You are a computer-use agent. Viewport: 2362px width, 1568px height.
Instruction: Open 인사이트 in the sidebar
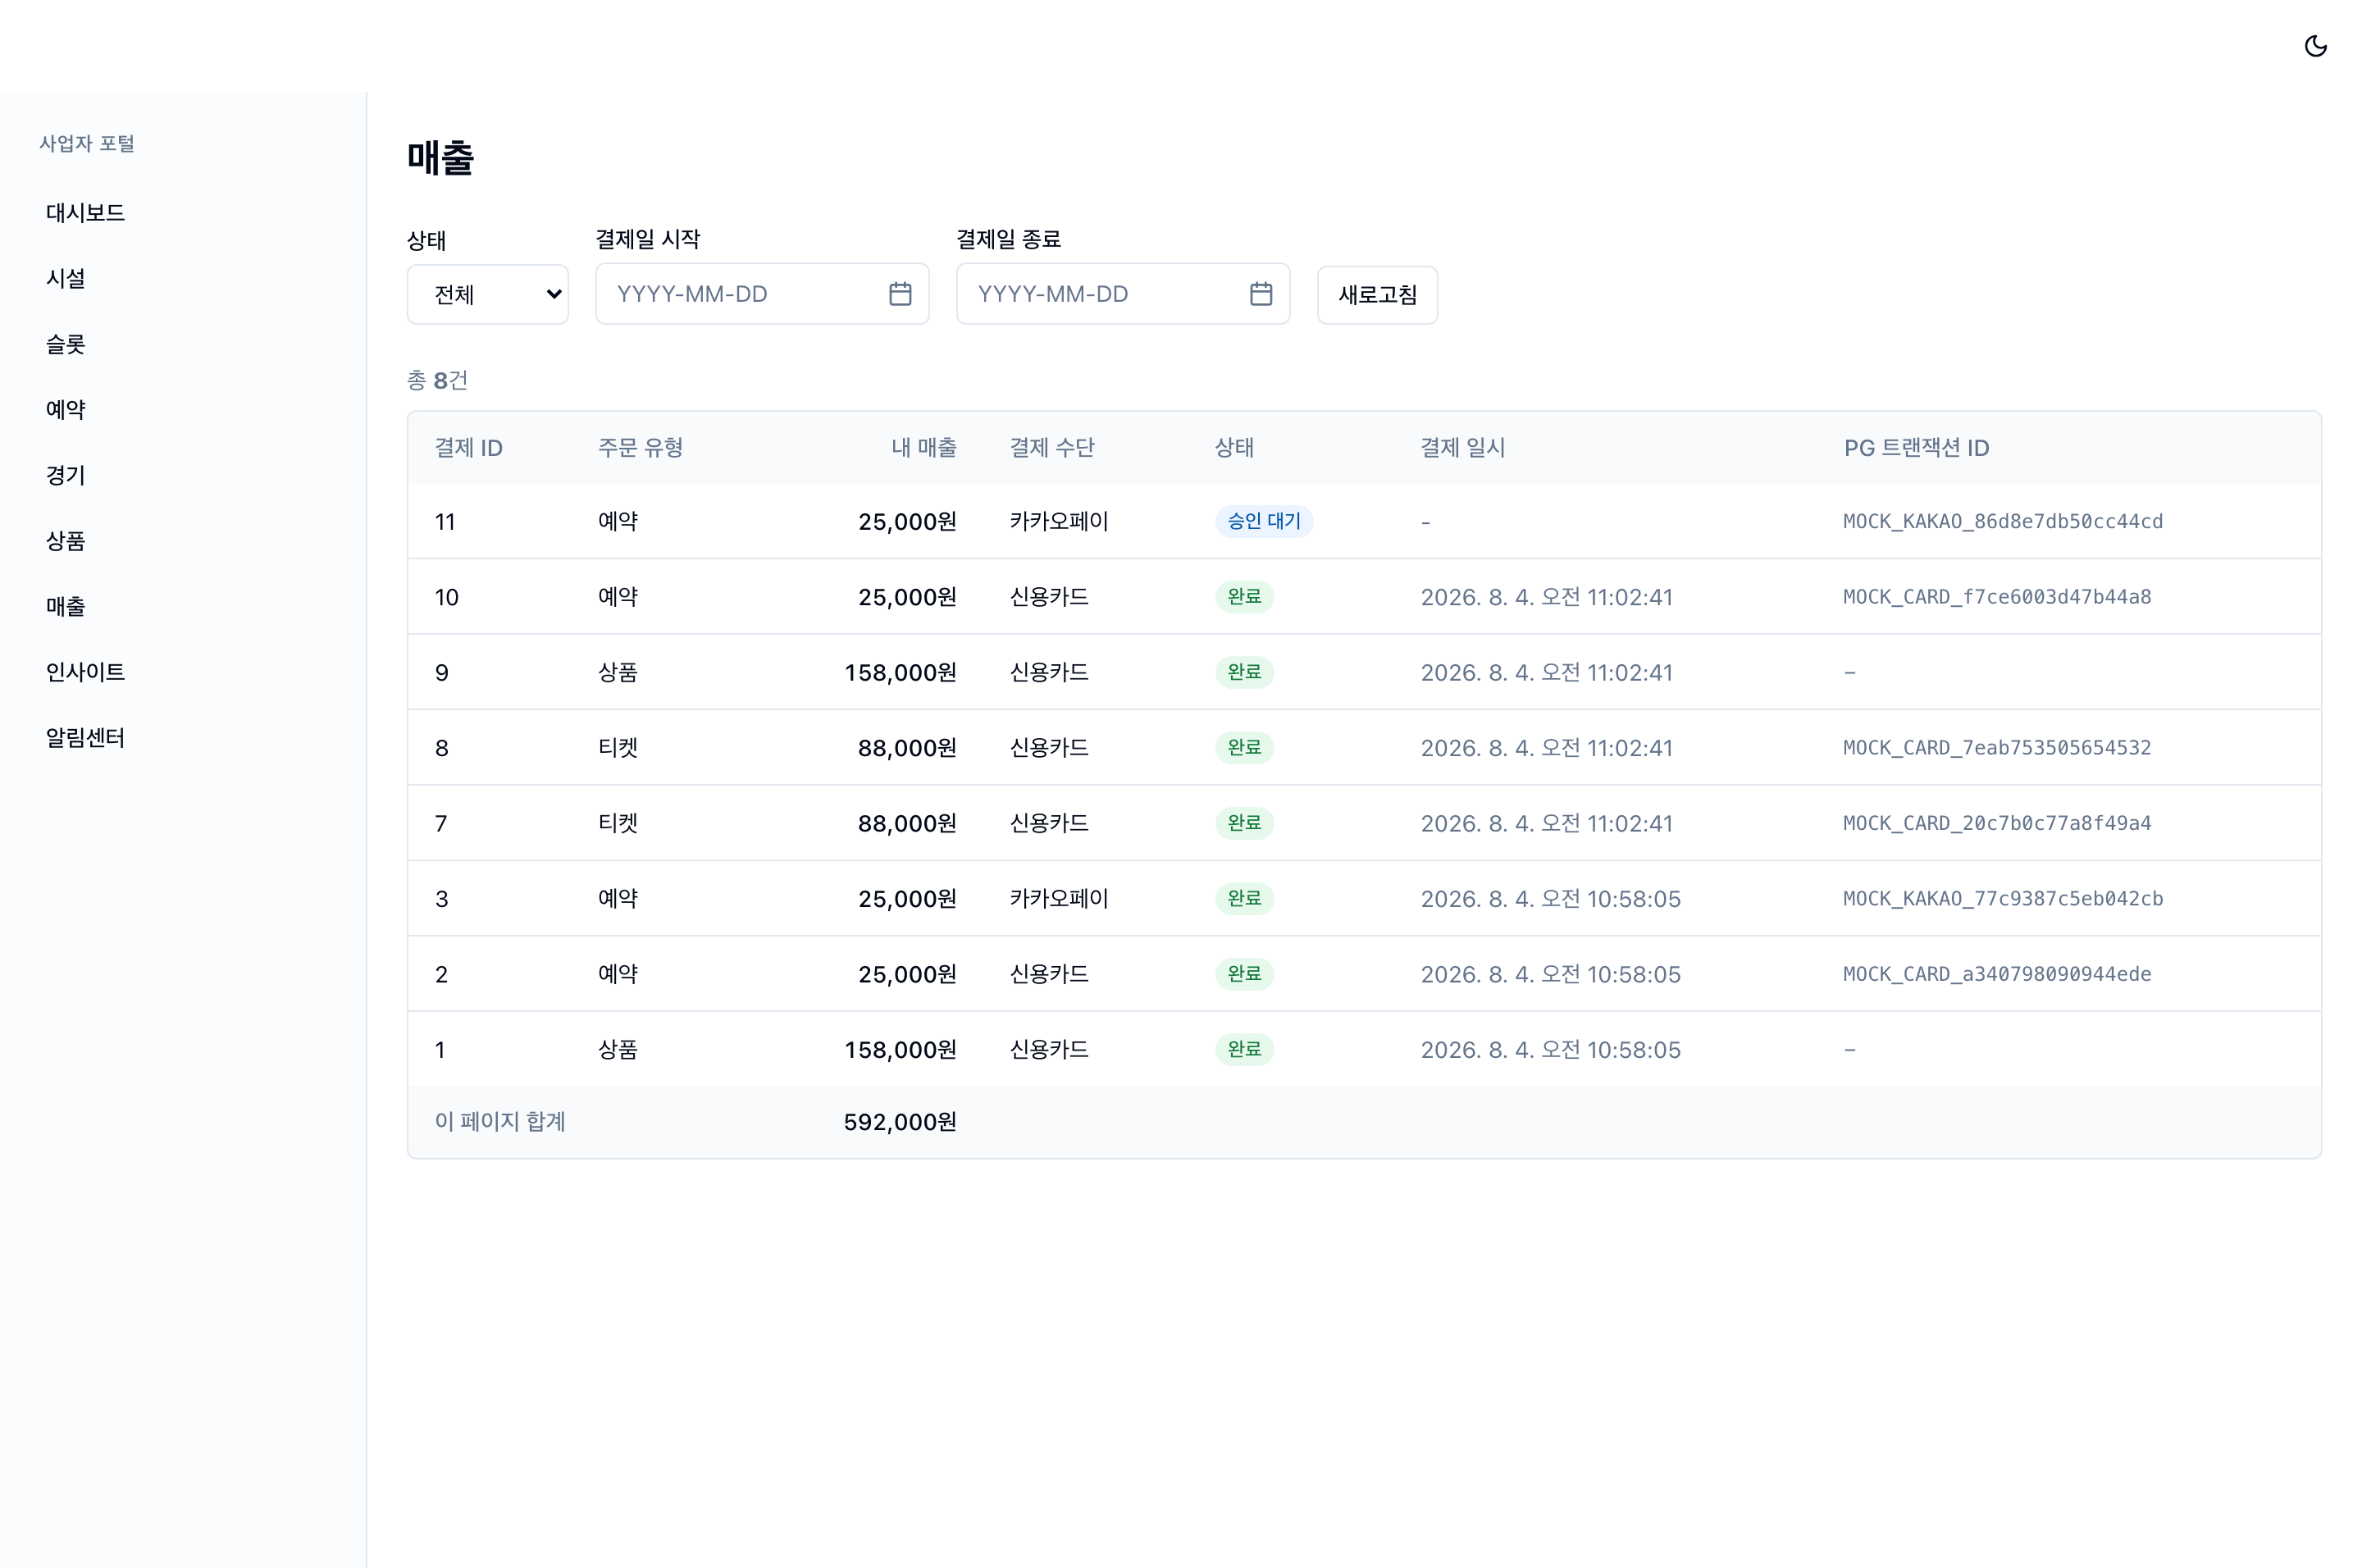pos(85,672)
